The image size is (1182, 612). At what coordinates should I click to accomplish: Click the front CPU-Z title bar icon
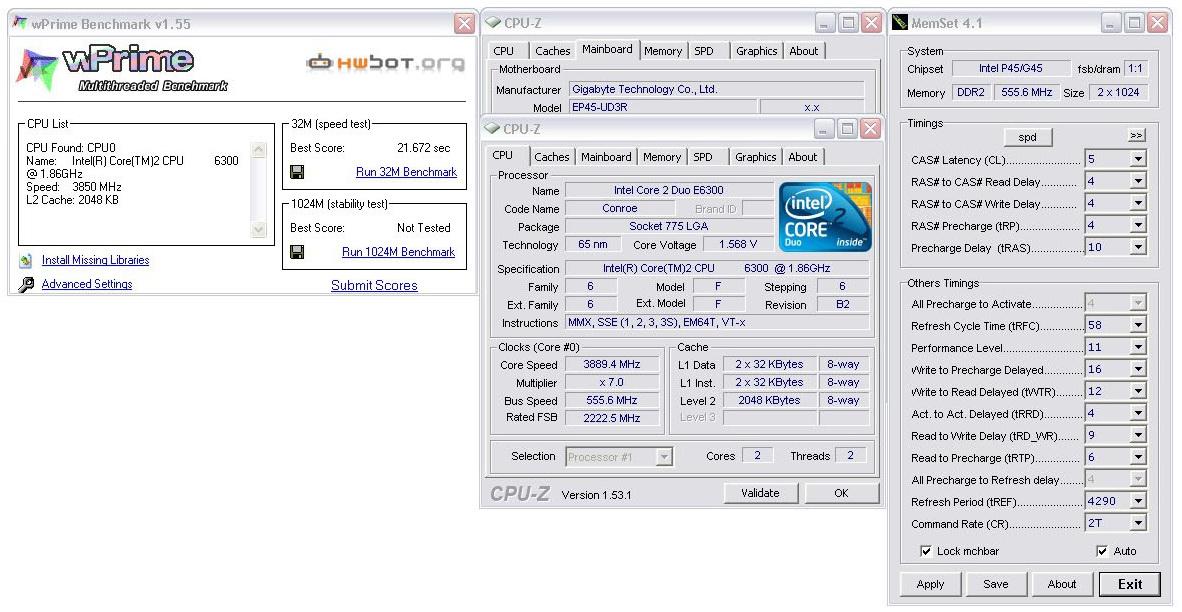492,128
